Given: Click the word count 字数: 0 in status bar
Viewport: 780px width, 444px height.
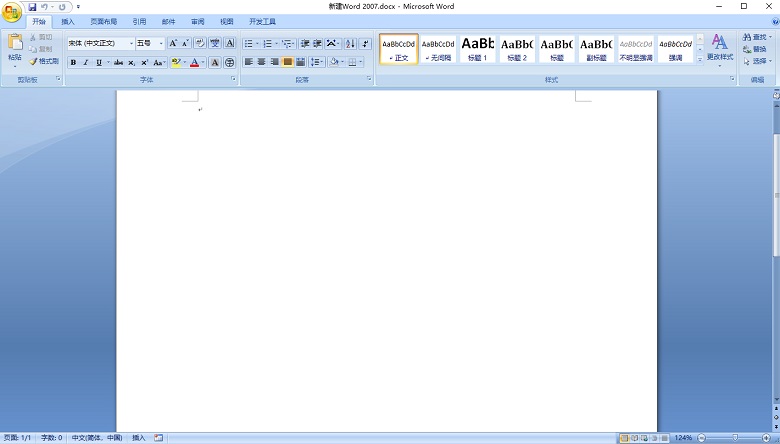Looking at the screenshot, I should click(47, 438).
